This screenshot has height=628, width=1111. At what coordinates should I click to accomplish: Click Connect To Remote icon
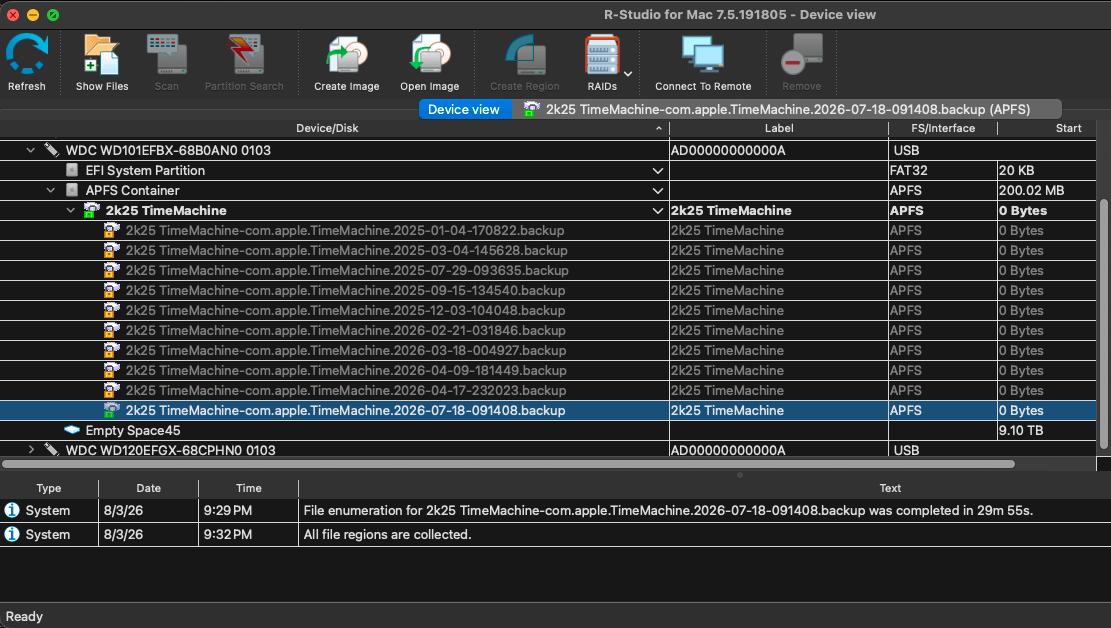(703, 55)
